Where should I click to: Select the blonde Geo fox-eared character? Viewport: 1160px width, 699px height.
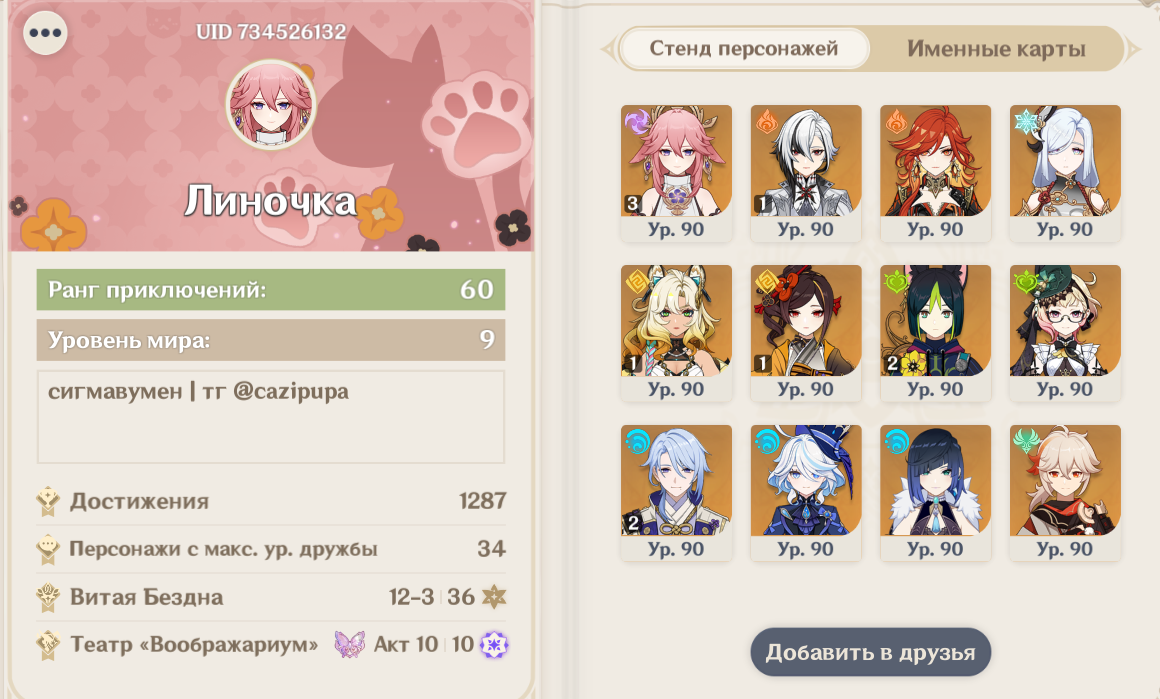coord(676,333)
